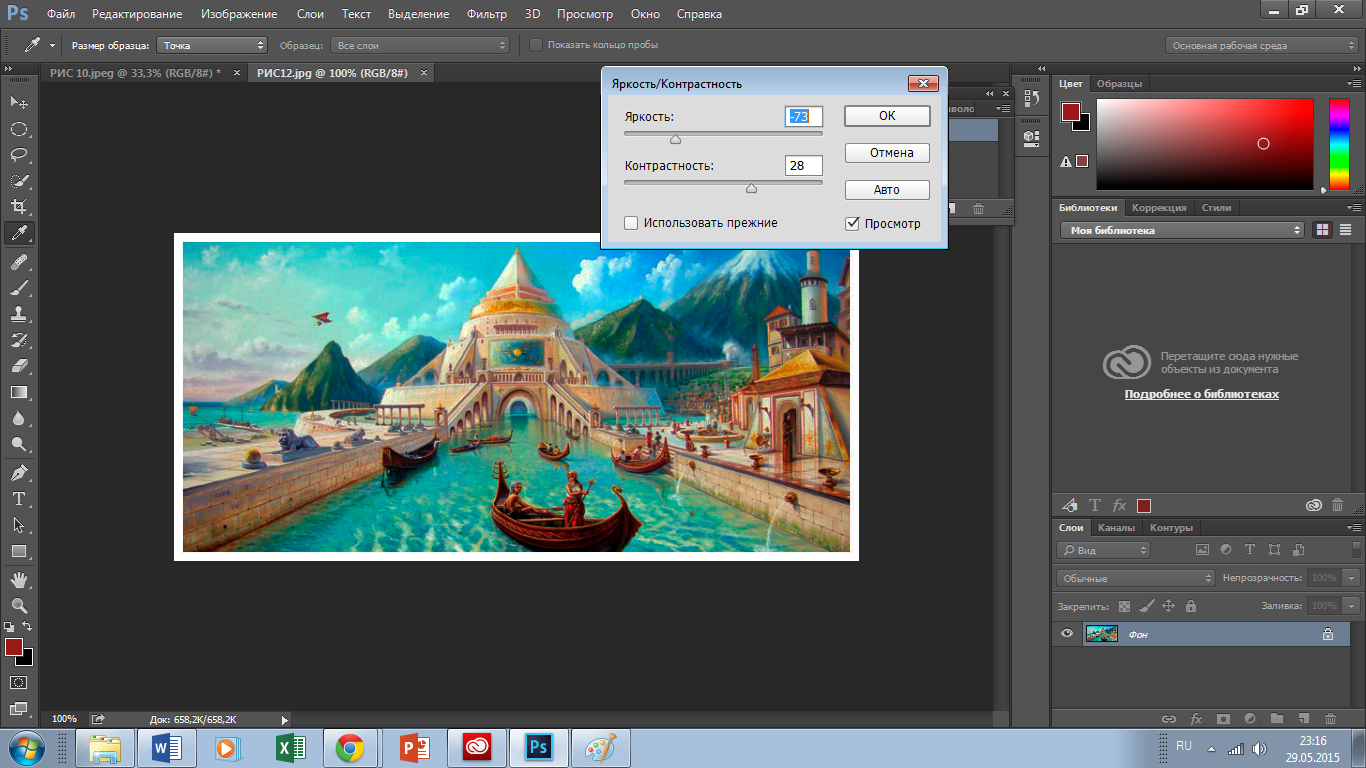Select the Crop tool

pos(18,207)
